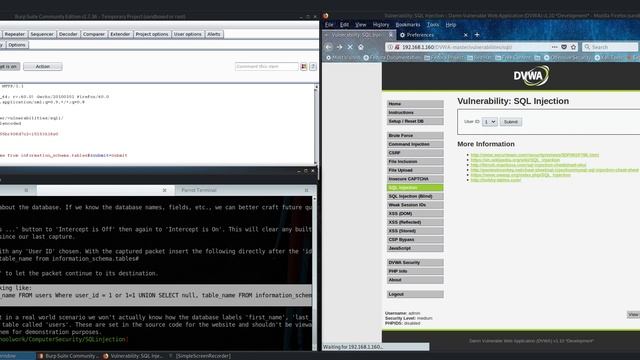Click the site information icon in URL bar
This screenshot has height=360, width=640.
tap(390, 47)
